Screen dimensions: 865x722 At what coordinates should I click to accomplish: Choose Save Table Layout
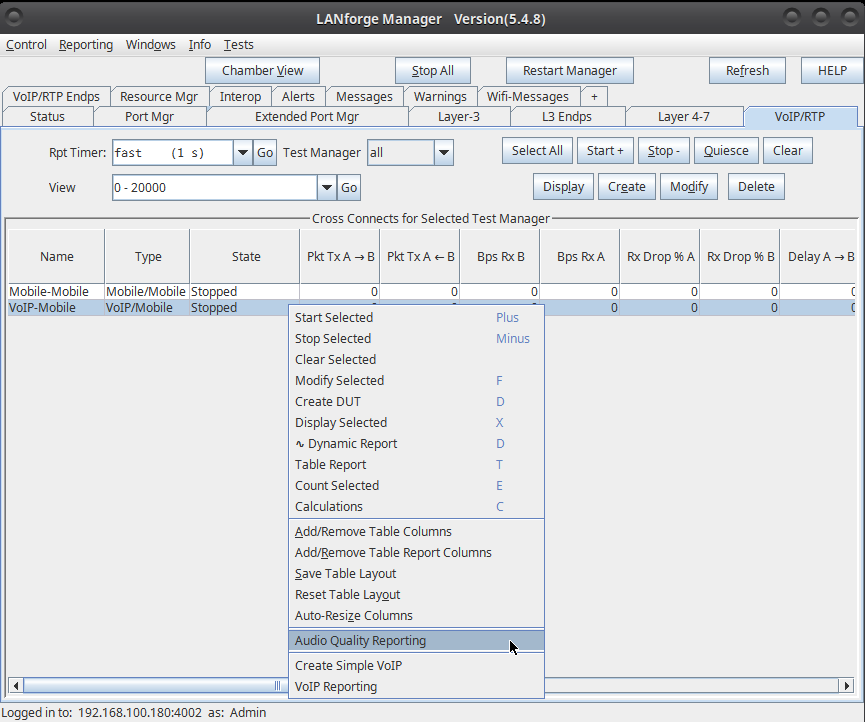click(417, 574)
